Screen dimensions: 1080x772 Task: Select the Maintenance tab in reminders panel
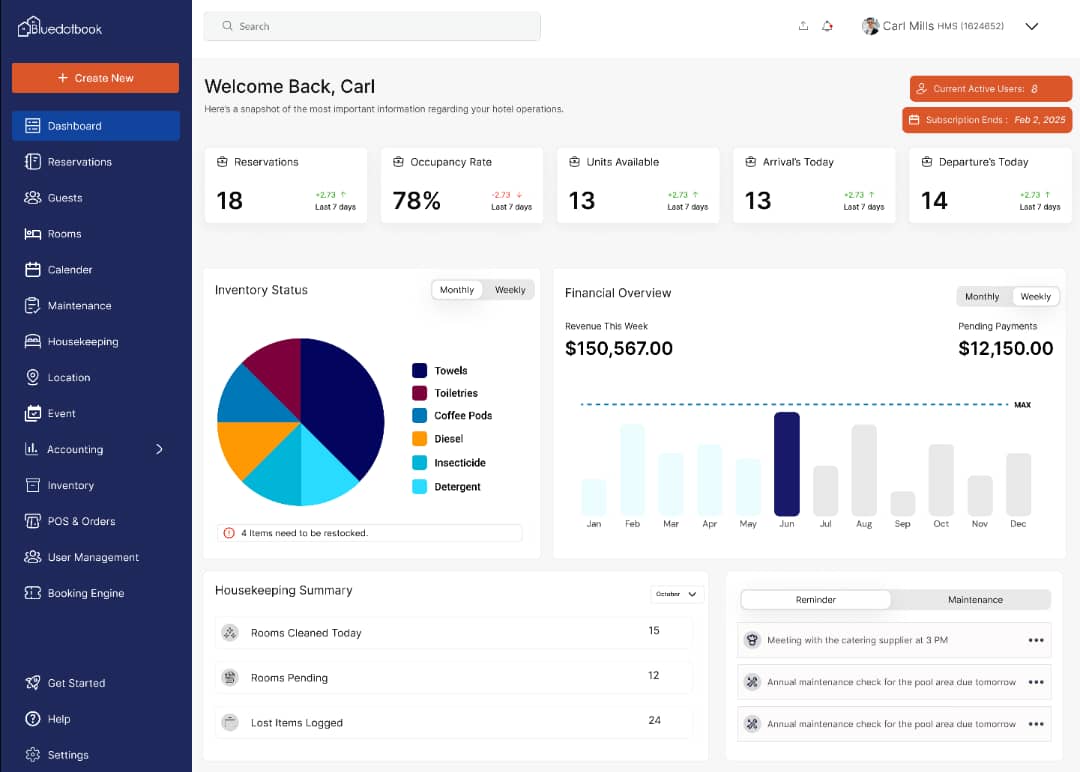[x=975, y=600]
